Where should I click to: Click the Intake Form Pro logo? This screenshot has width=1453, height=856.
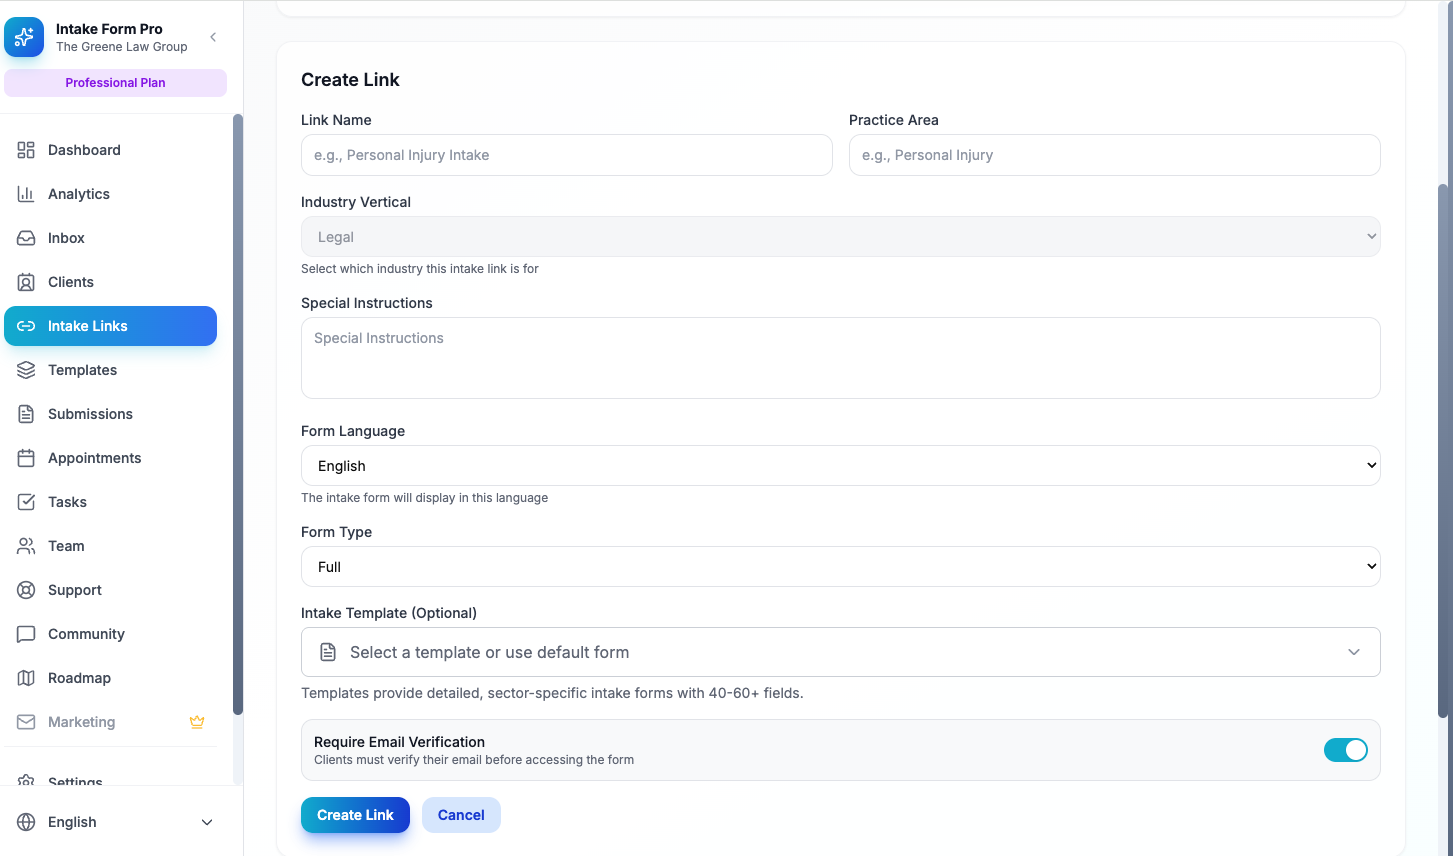coord(24,37)
